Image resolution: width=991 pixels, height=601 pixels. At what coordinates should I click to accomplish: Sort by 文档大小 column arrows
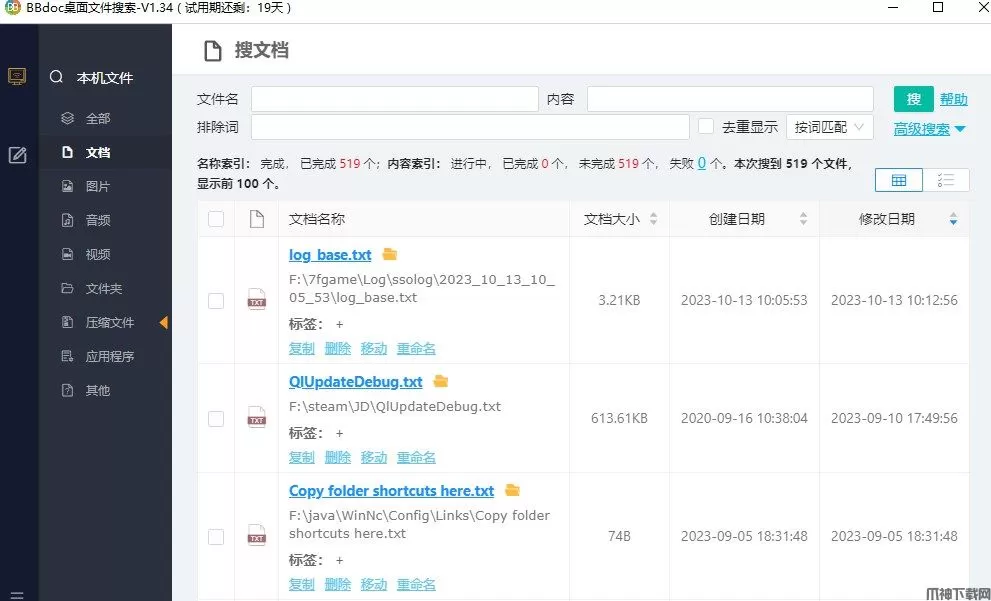point(654,219)
